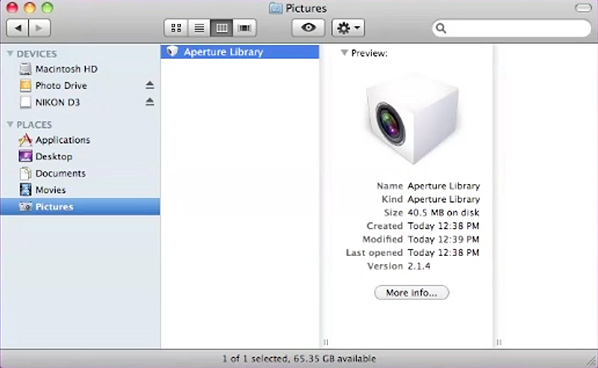Open the Action gear menu

point(348,28)
